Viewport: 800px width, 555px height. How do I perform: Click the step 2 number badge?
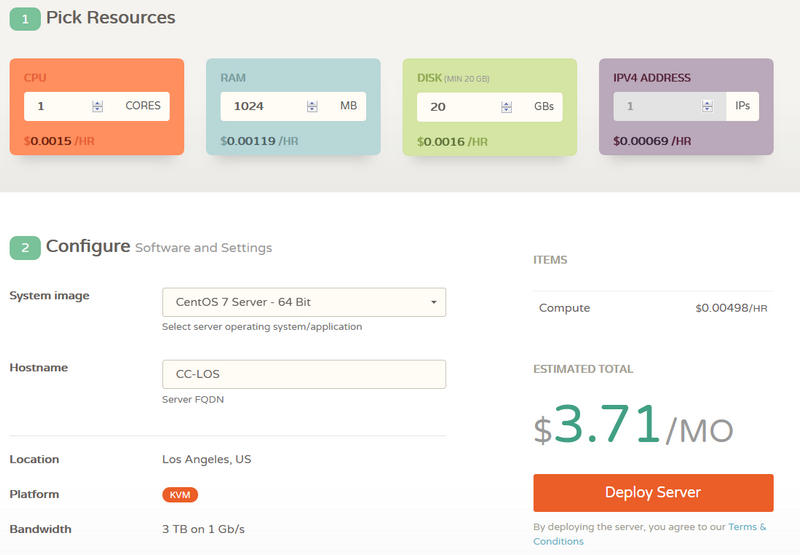[x=25, y=247]
